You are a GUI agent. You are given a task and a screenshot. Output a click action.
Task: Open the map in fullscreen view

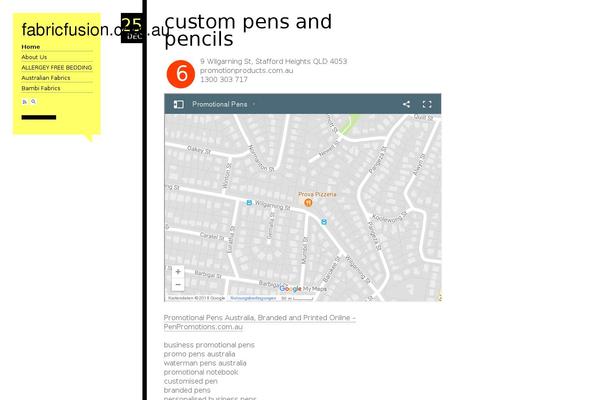click(427, 104)
